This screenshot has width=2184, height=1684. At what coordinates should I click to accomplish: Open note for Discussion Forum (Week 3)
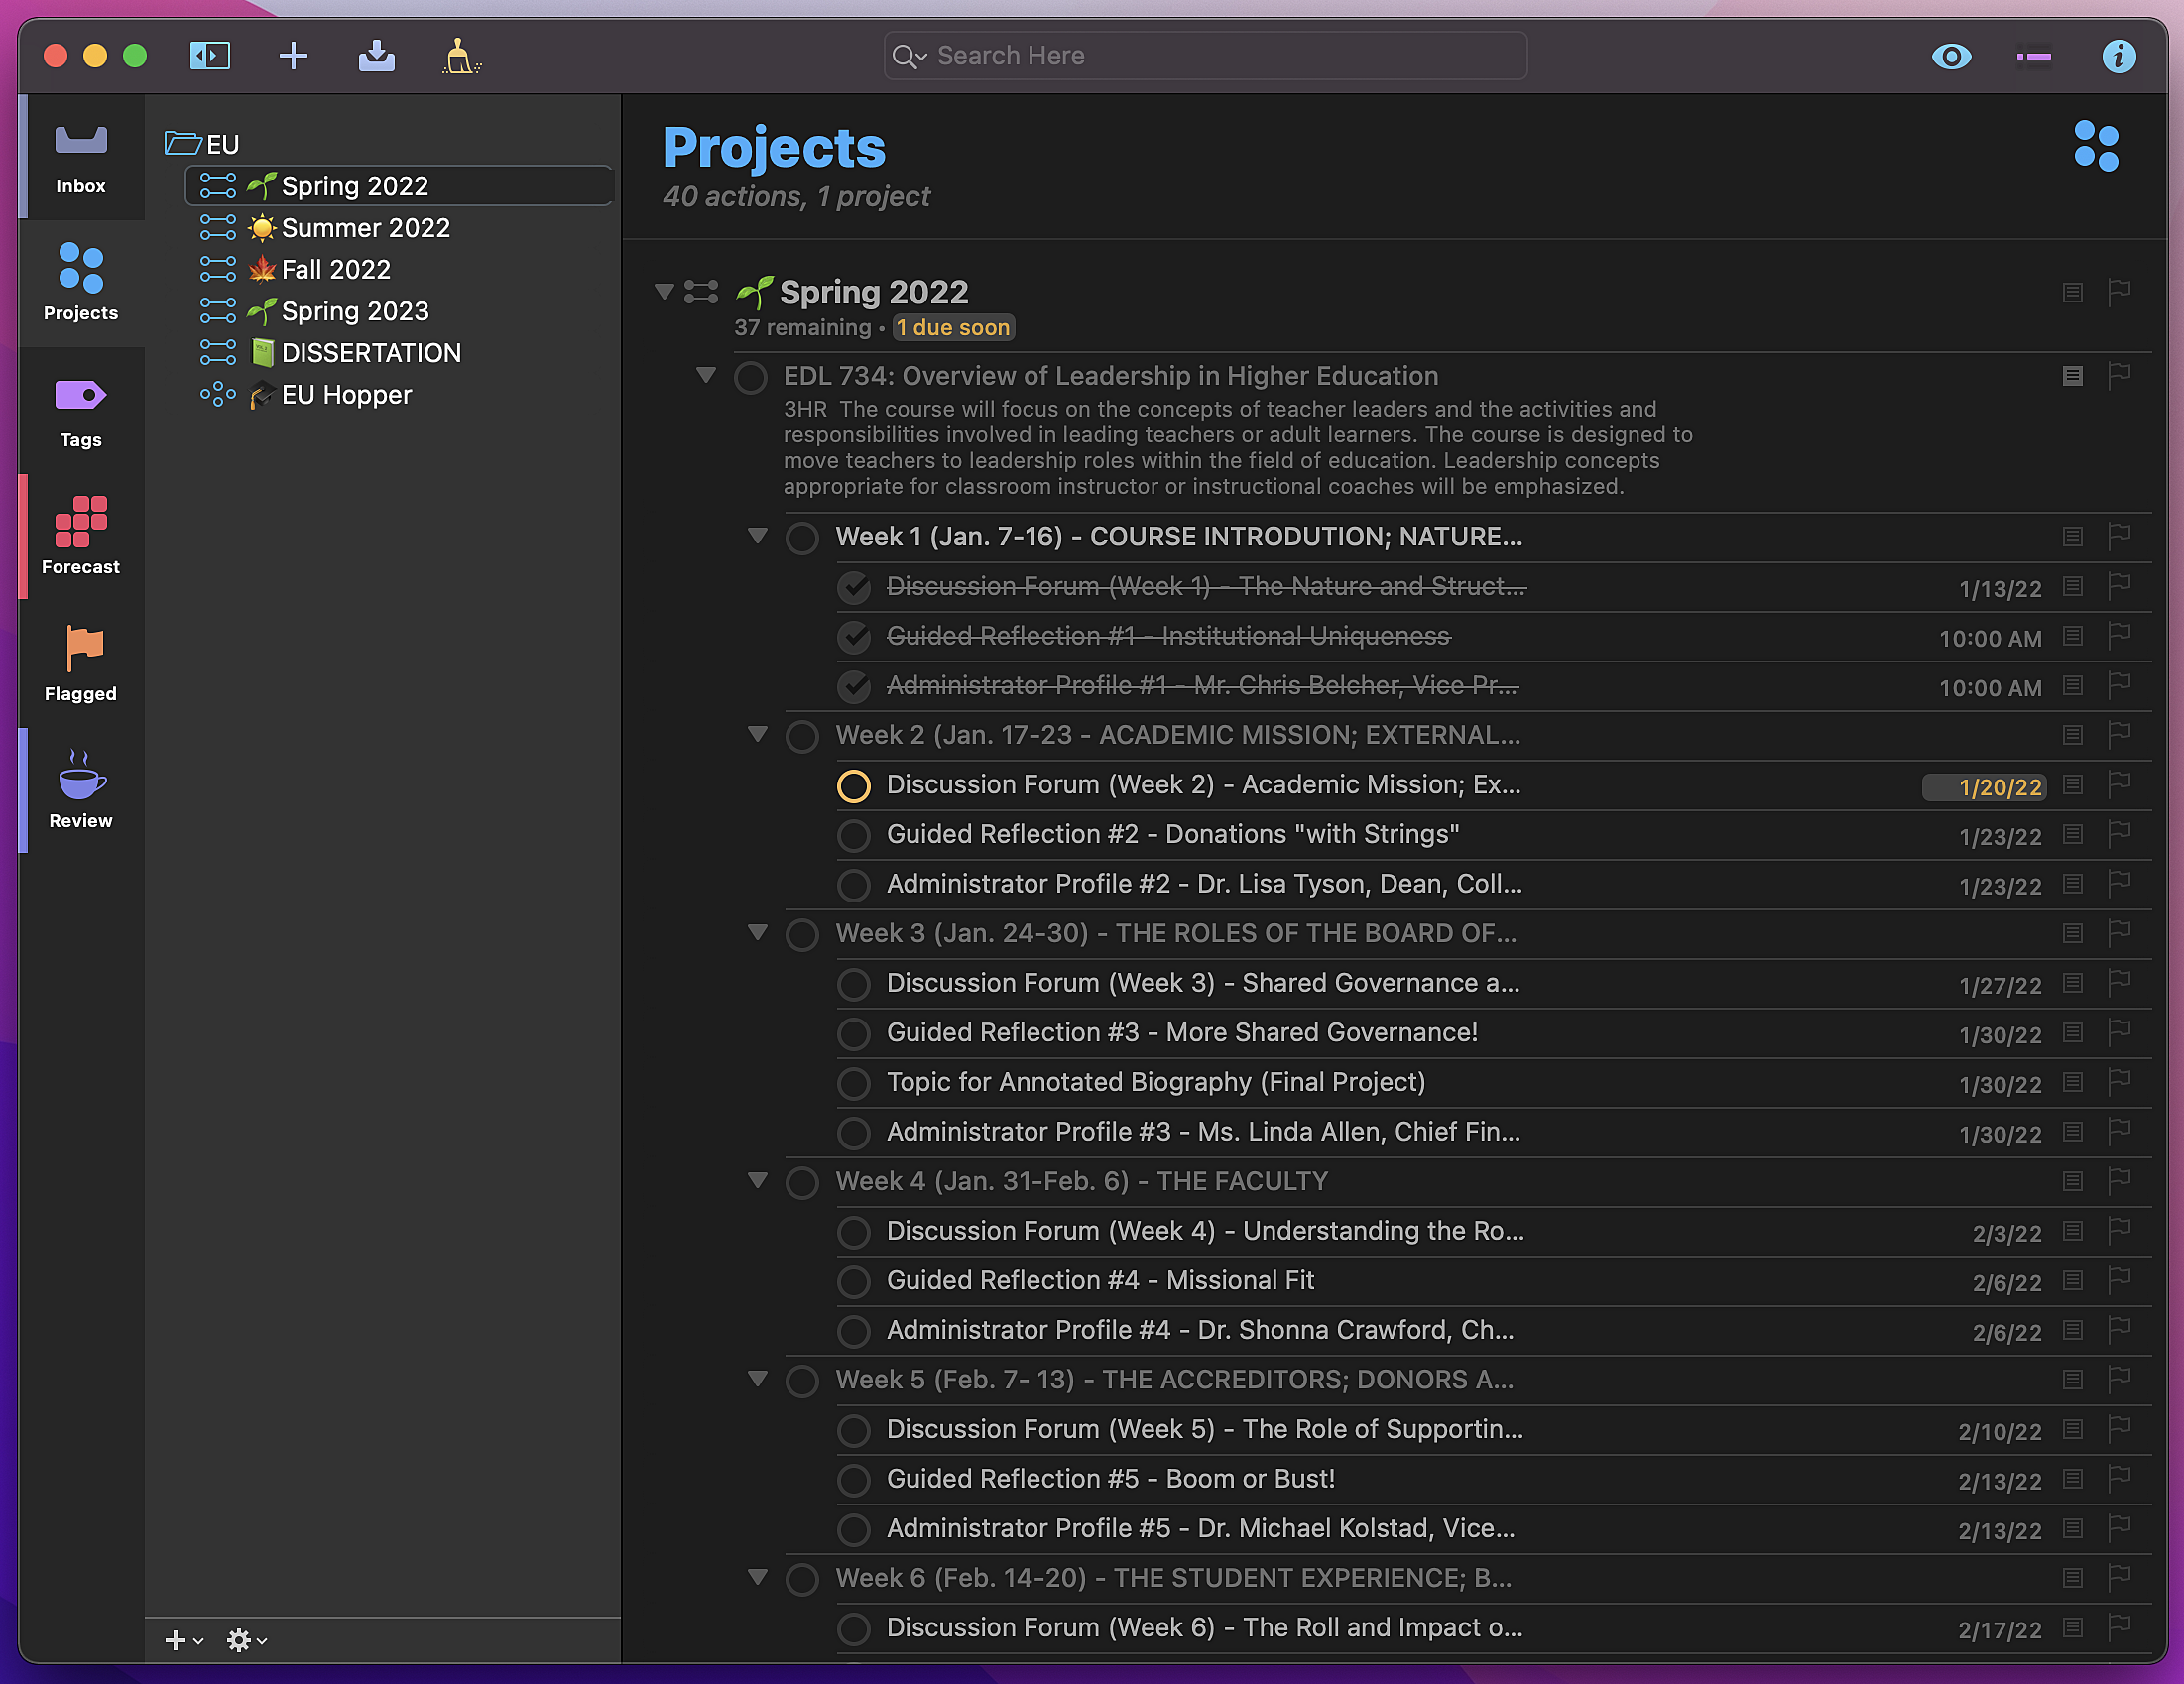point(2073,983)
